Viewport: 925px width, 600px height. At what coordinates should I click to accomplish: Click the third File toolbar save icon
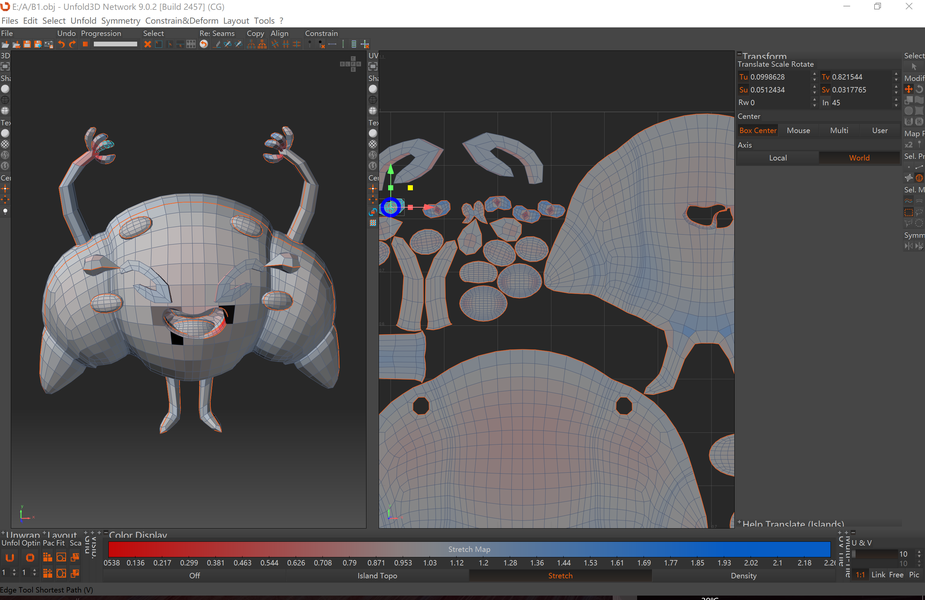point(27,44)
